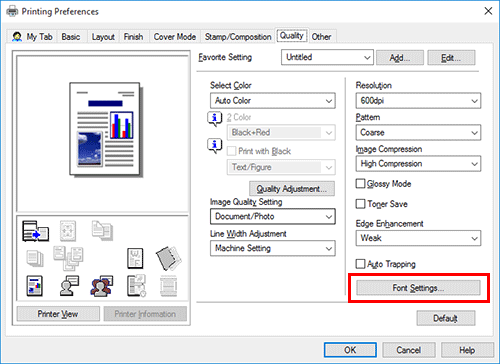Open the Pattern dropdown showing Coarse
This screenshot has height=364, width=500.
point(418,133)
